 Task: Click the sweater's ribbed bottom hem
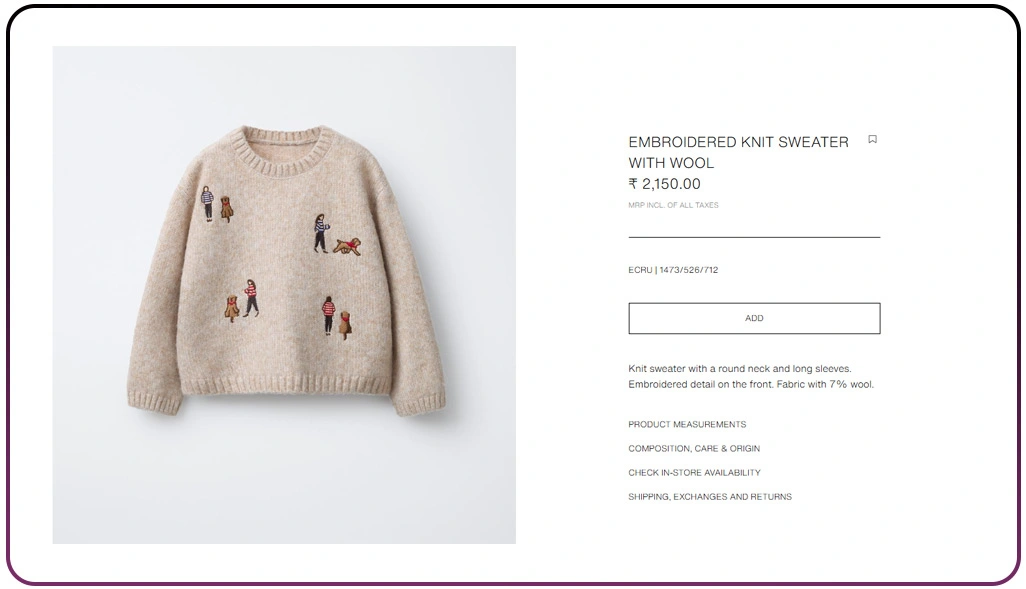(x=284, y=384)
